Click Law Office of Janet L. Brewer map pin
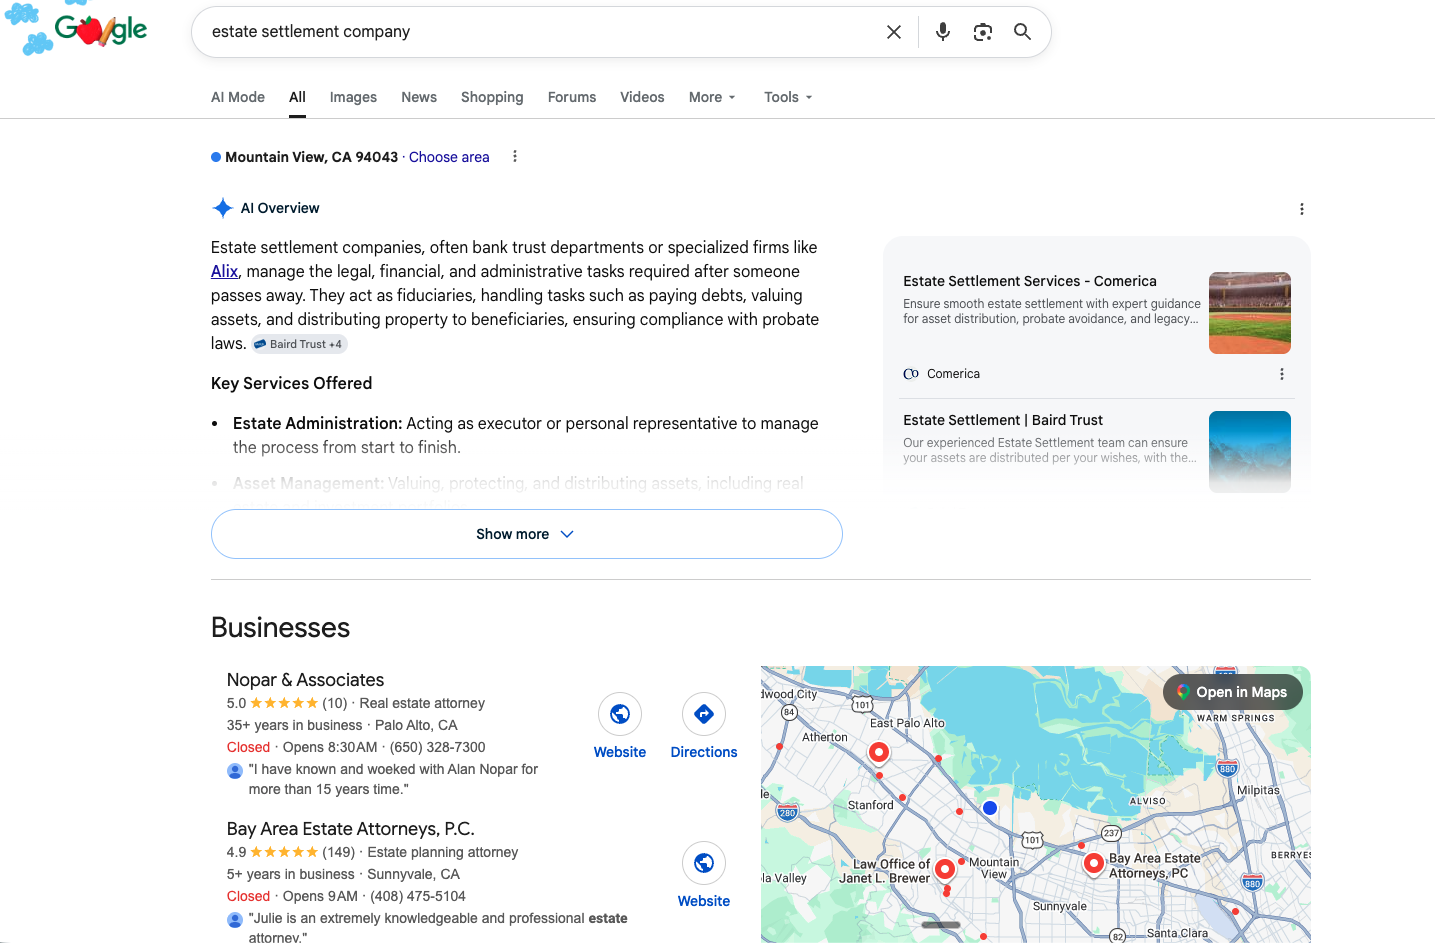This screenshot has width=1435, height=943. point(945,869)
